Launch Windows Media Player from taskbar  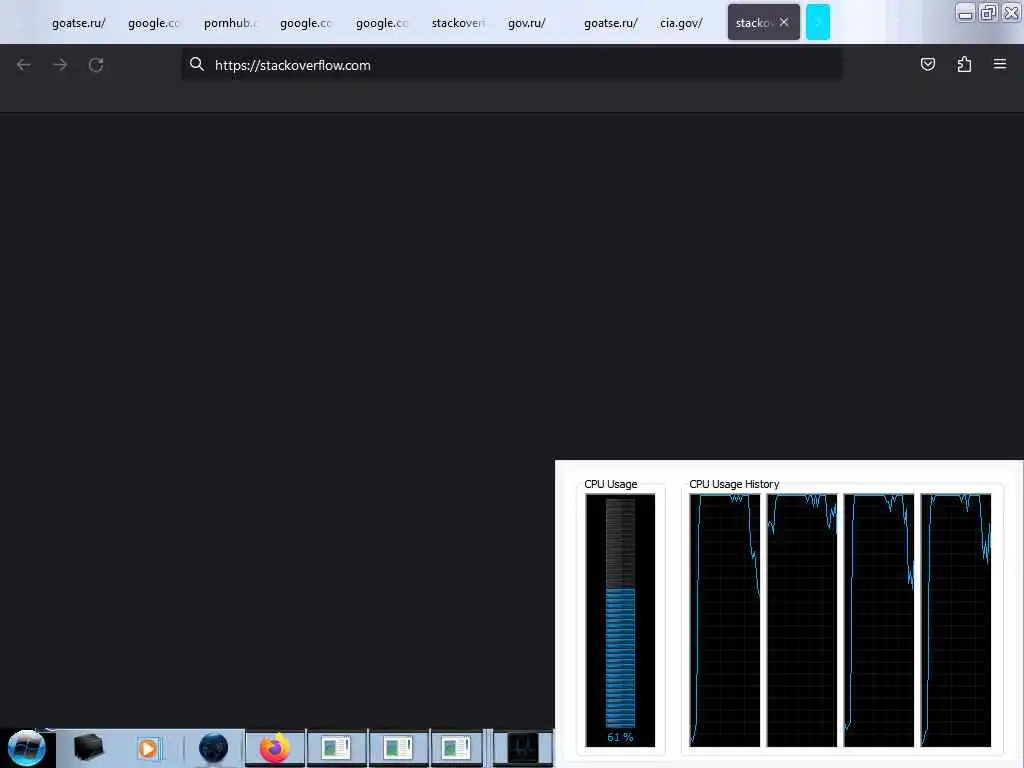[x=148, y=748]
